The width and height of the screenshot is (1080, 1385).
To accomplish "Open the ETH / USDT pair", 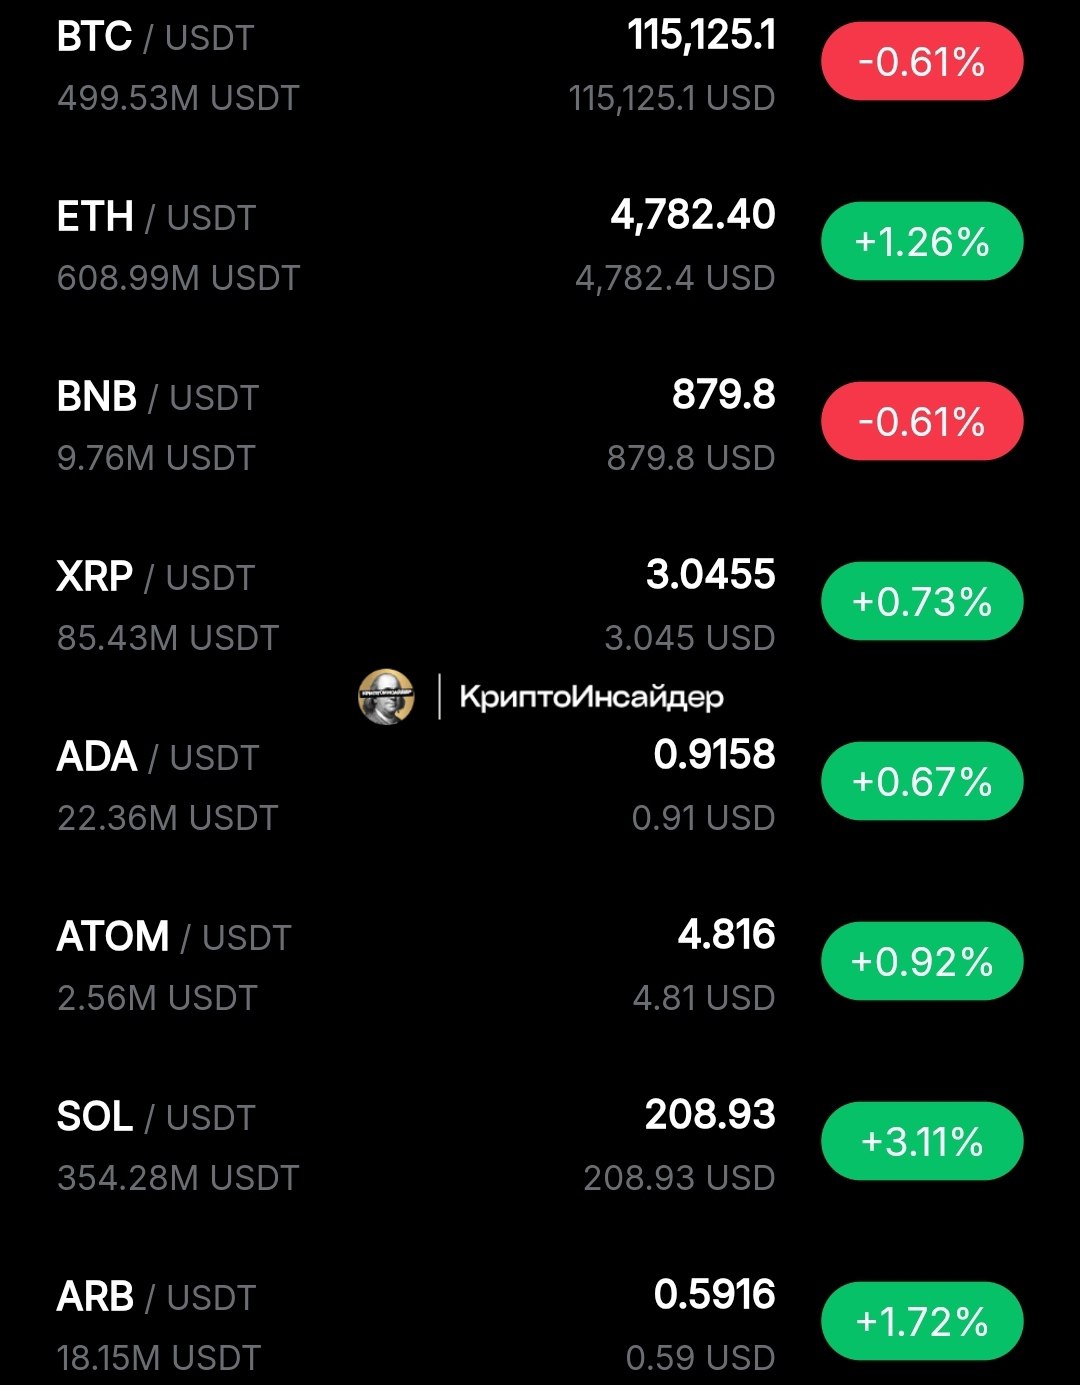I will [540, 245].
